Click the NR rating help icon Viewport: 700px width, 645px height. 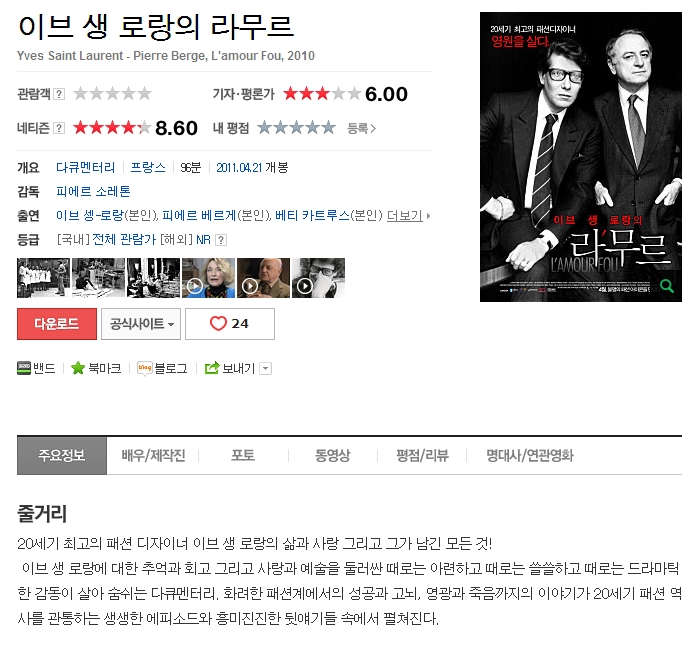[x=221, y=240]
